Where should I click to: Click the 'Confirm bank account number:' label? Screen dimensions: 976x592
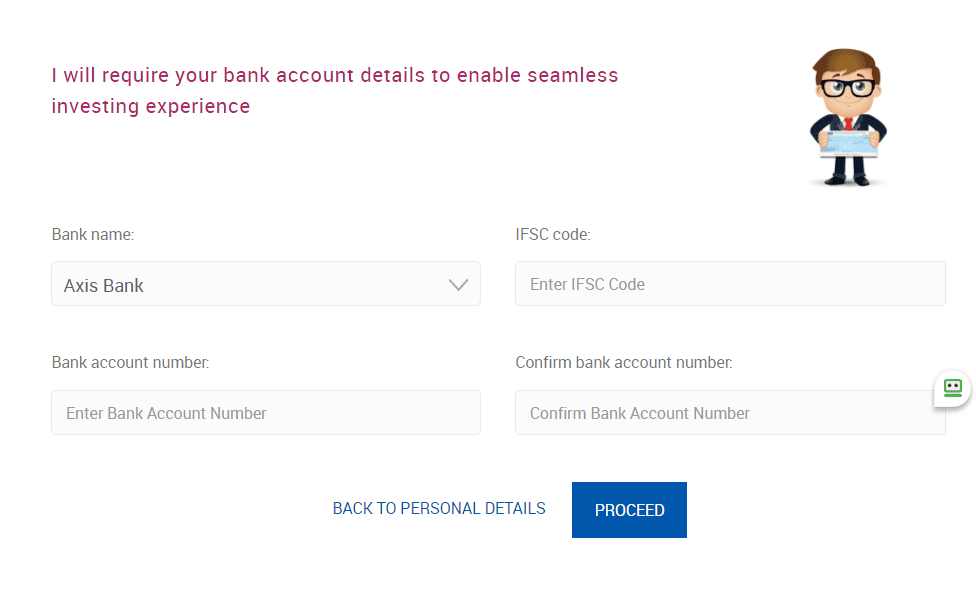624,362
